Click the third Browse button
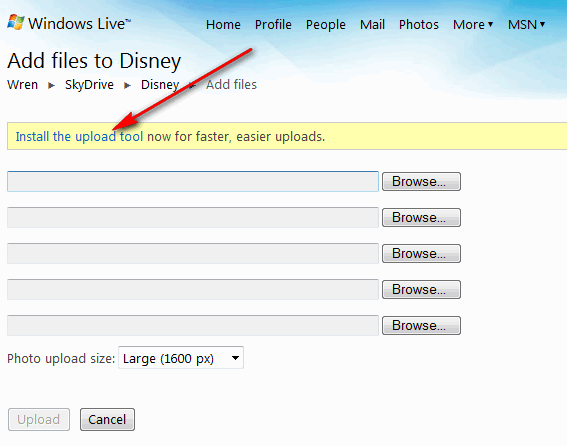The height and width of the screenshot is (446, 567). 421,253
